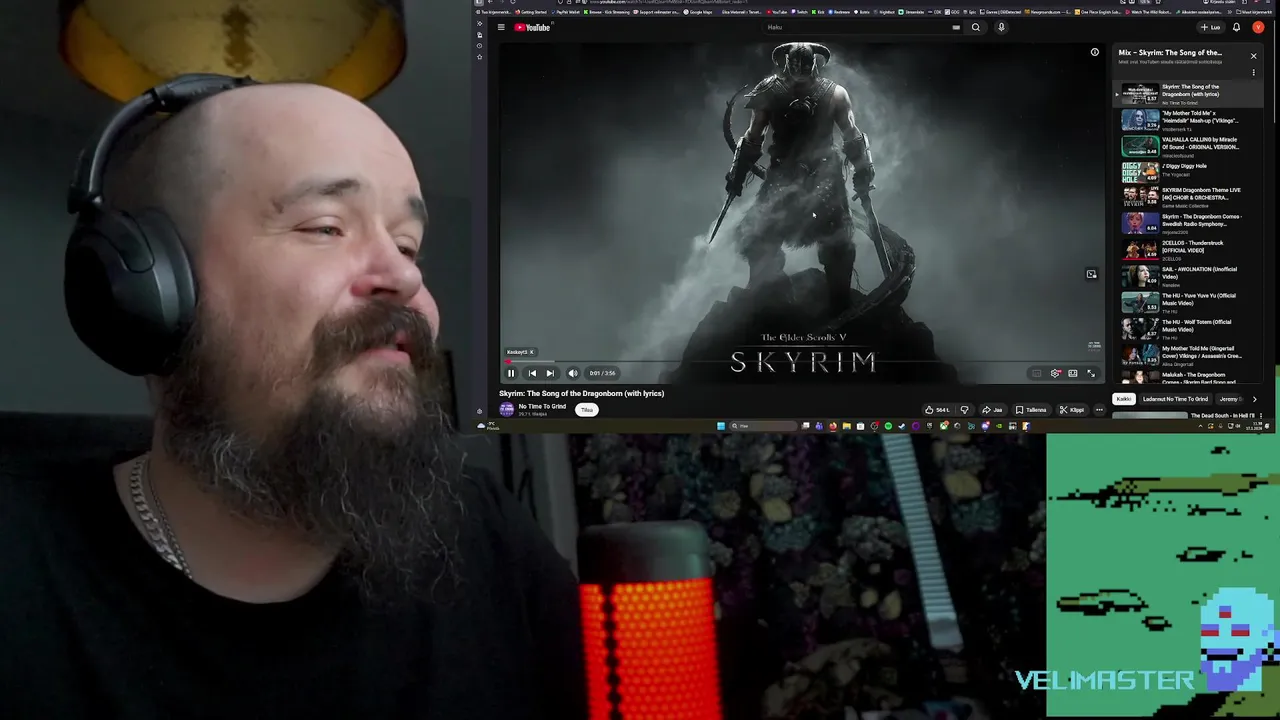Viewport: 1280px width, 720px height.
Task: Click the Windows taskbar search box
Action: click(763, 426)
